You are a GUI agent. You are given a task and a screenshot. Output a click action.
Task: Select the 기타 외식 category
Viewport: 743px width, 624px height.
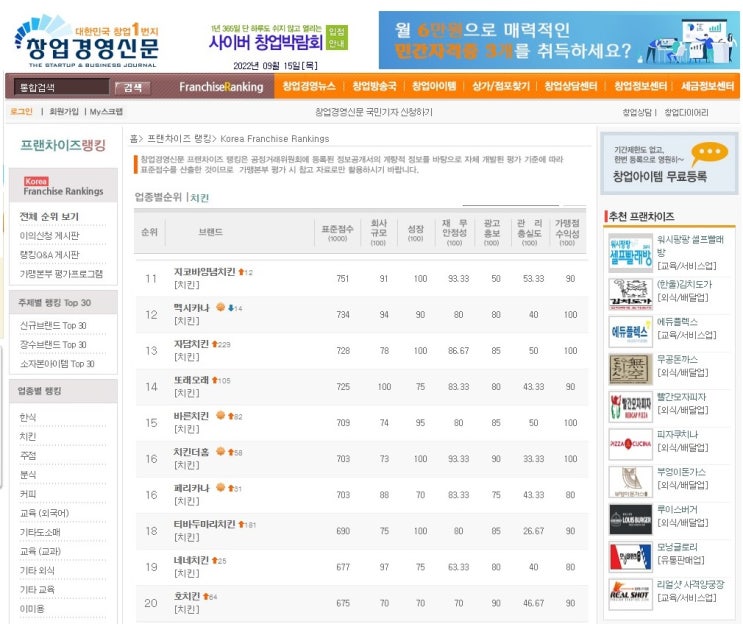point(37,570)
